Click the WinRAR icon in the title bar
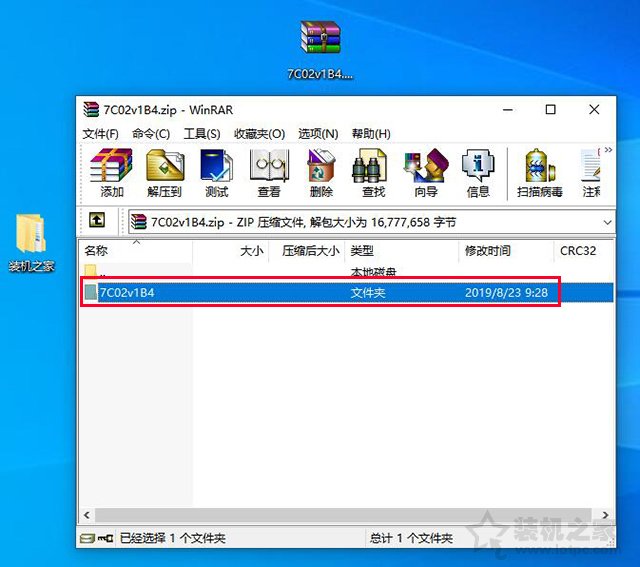 coord(91,109)
